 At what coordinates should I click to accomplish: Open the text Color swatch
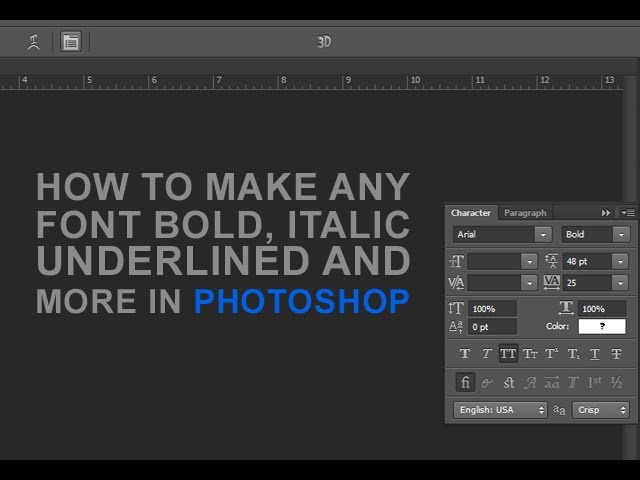[602, 327]
